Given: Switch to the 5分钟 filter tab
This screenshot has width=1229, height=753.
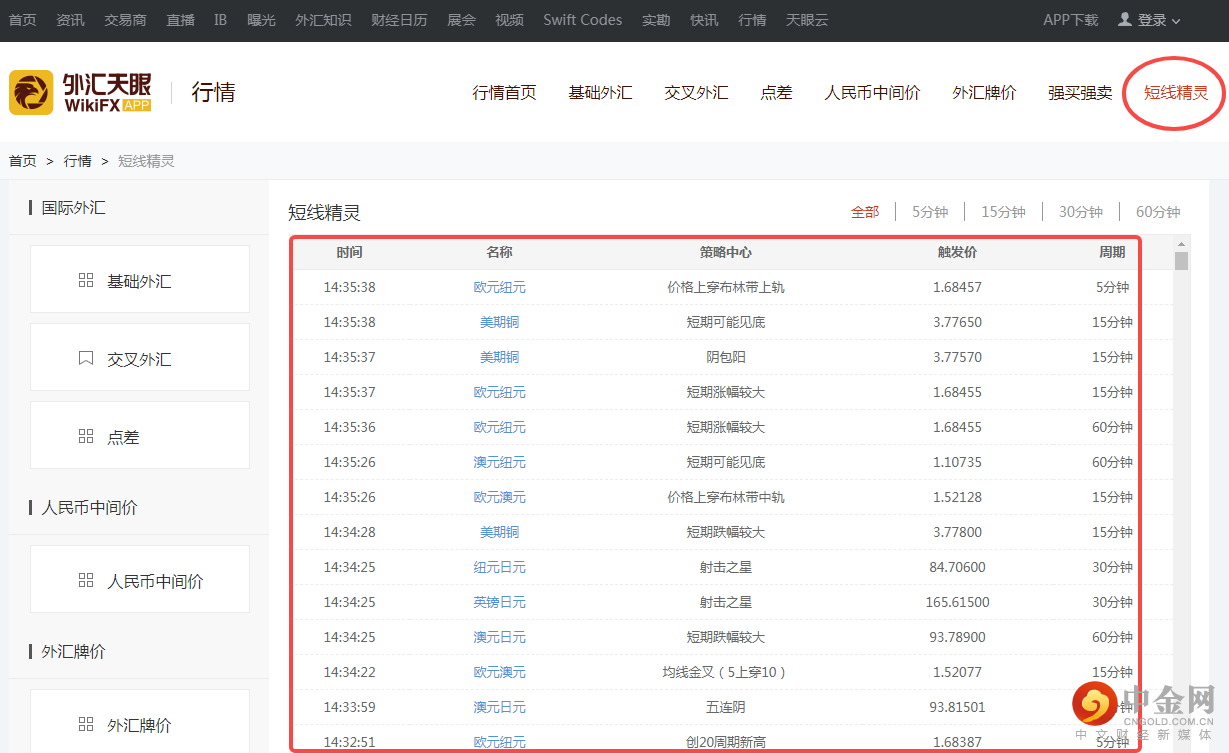Looking at the screenshot, I should click(929, 211).
